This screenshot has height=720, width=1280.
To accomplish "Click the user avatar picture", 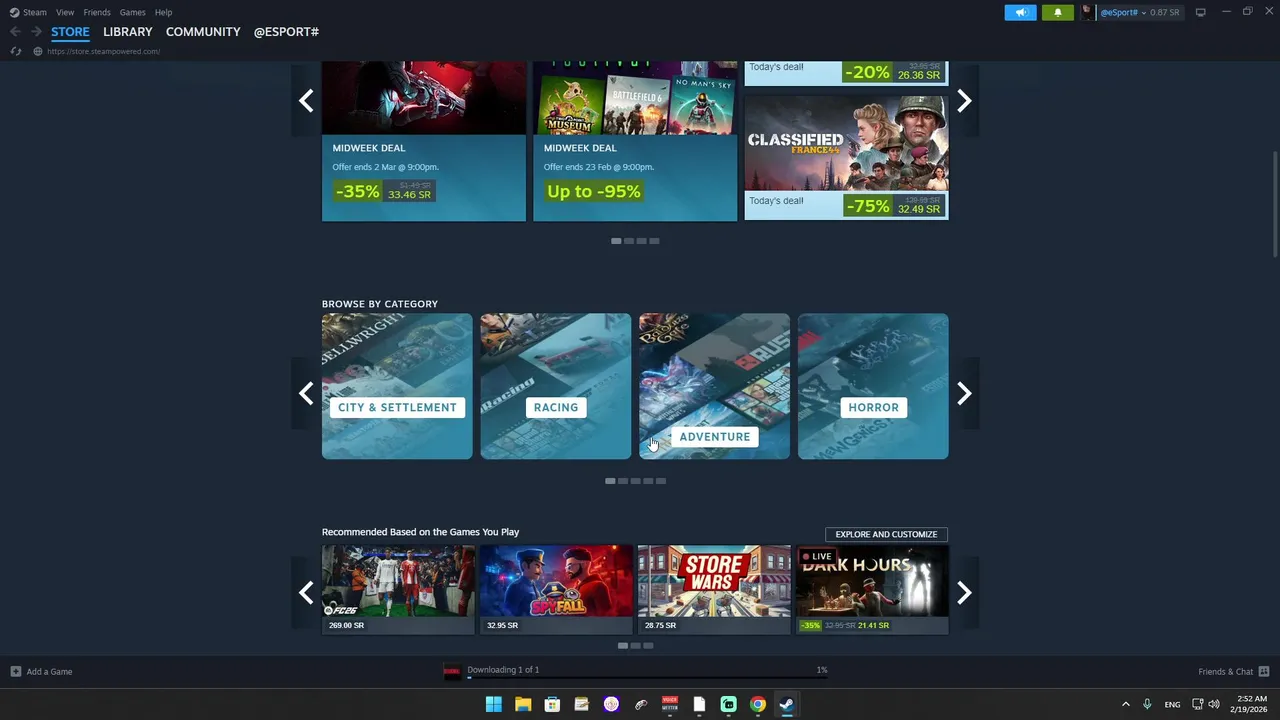I will (x=1088, y=12).
